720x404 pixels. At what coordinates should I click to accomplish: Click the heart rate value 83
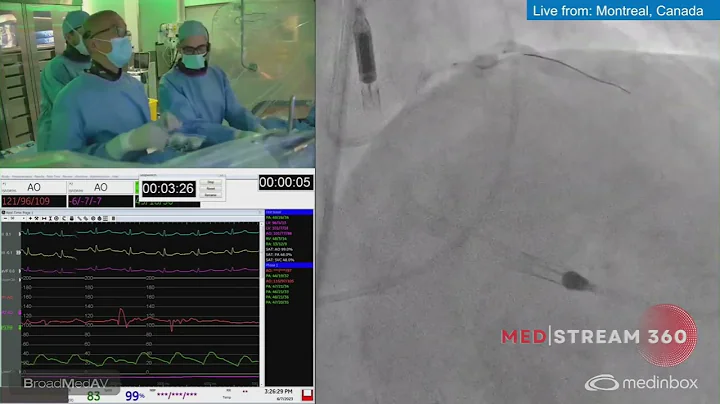click(94, 396)
